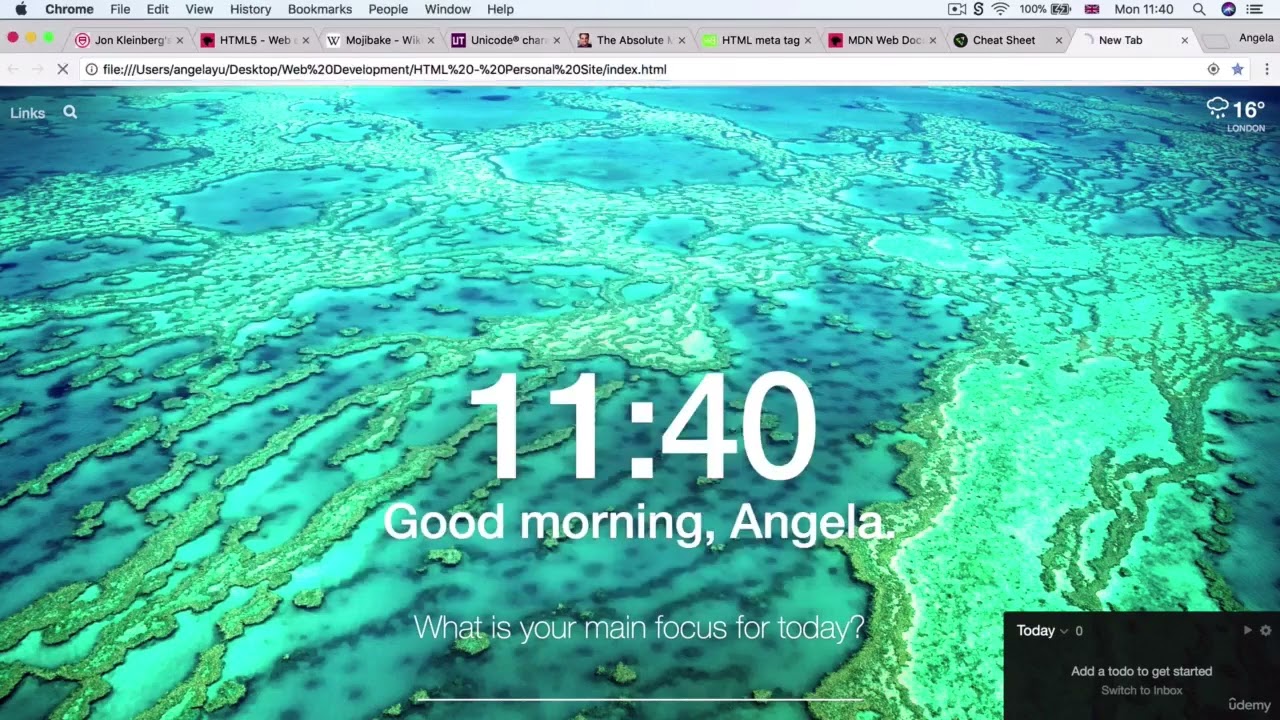Open the Links menu on the page
The width and height of the screenshot is (1280, 720).
coord(28,113)
